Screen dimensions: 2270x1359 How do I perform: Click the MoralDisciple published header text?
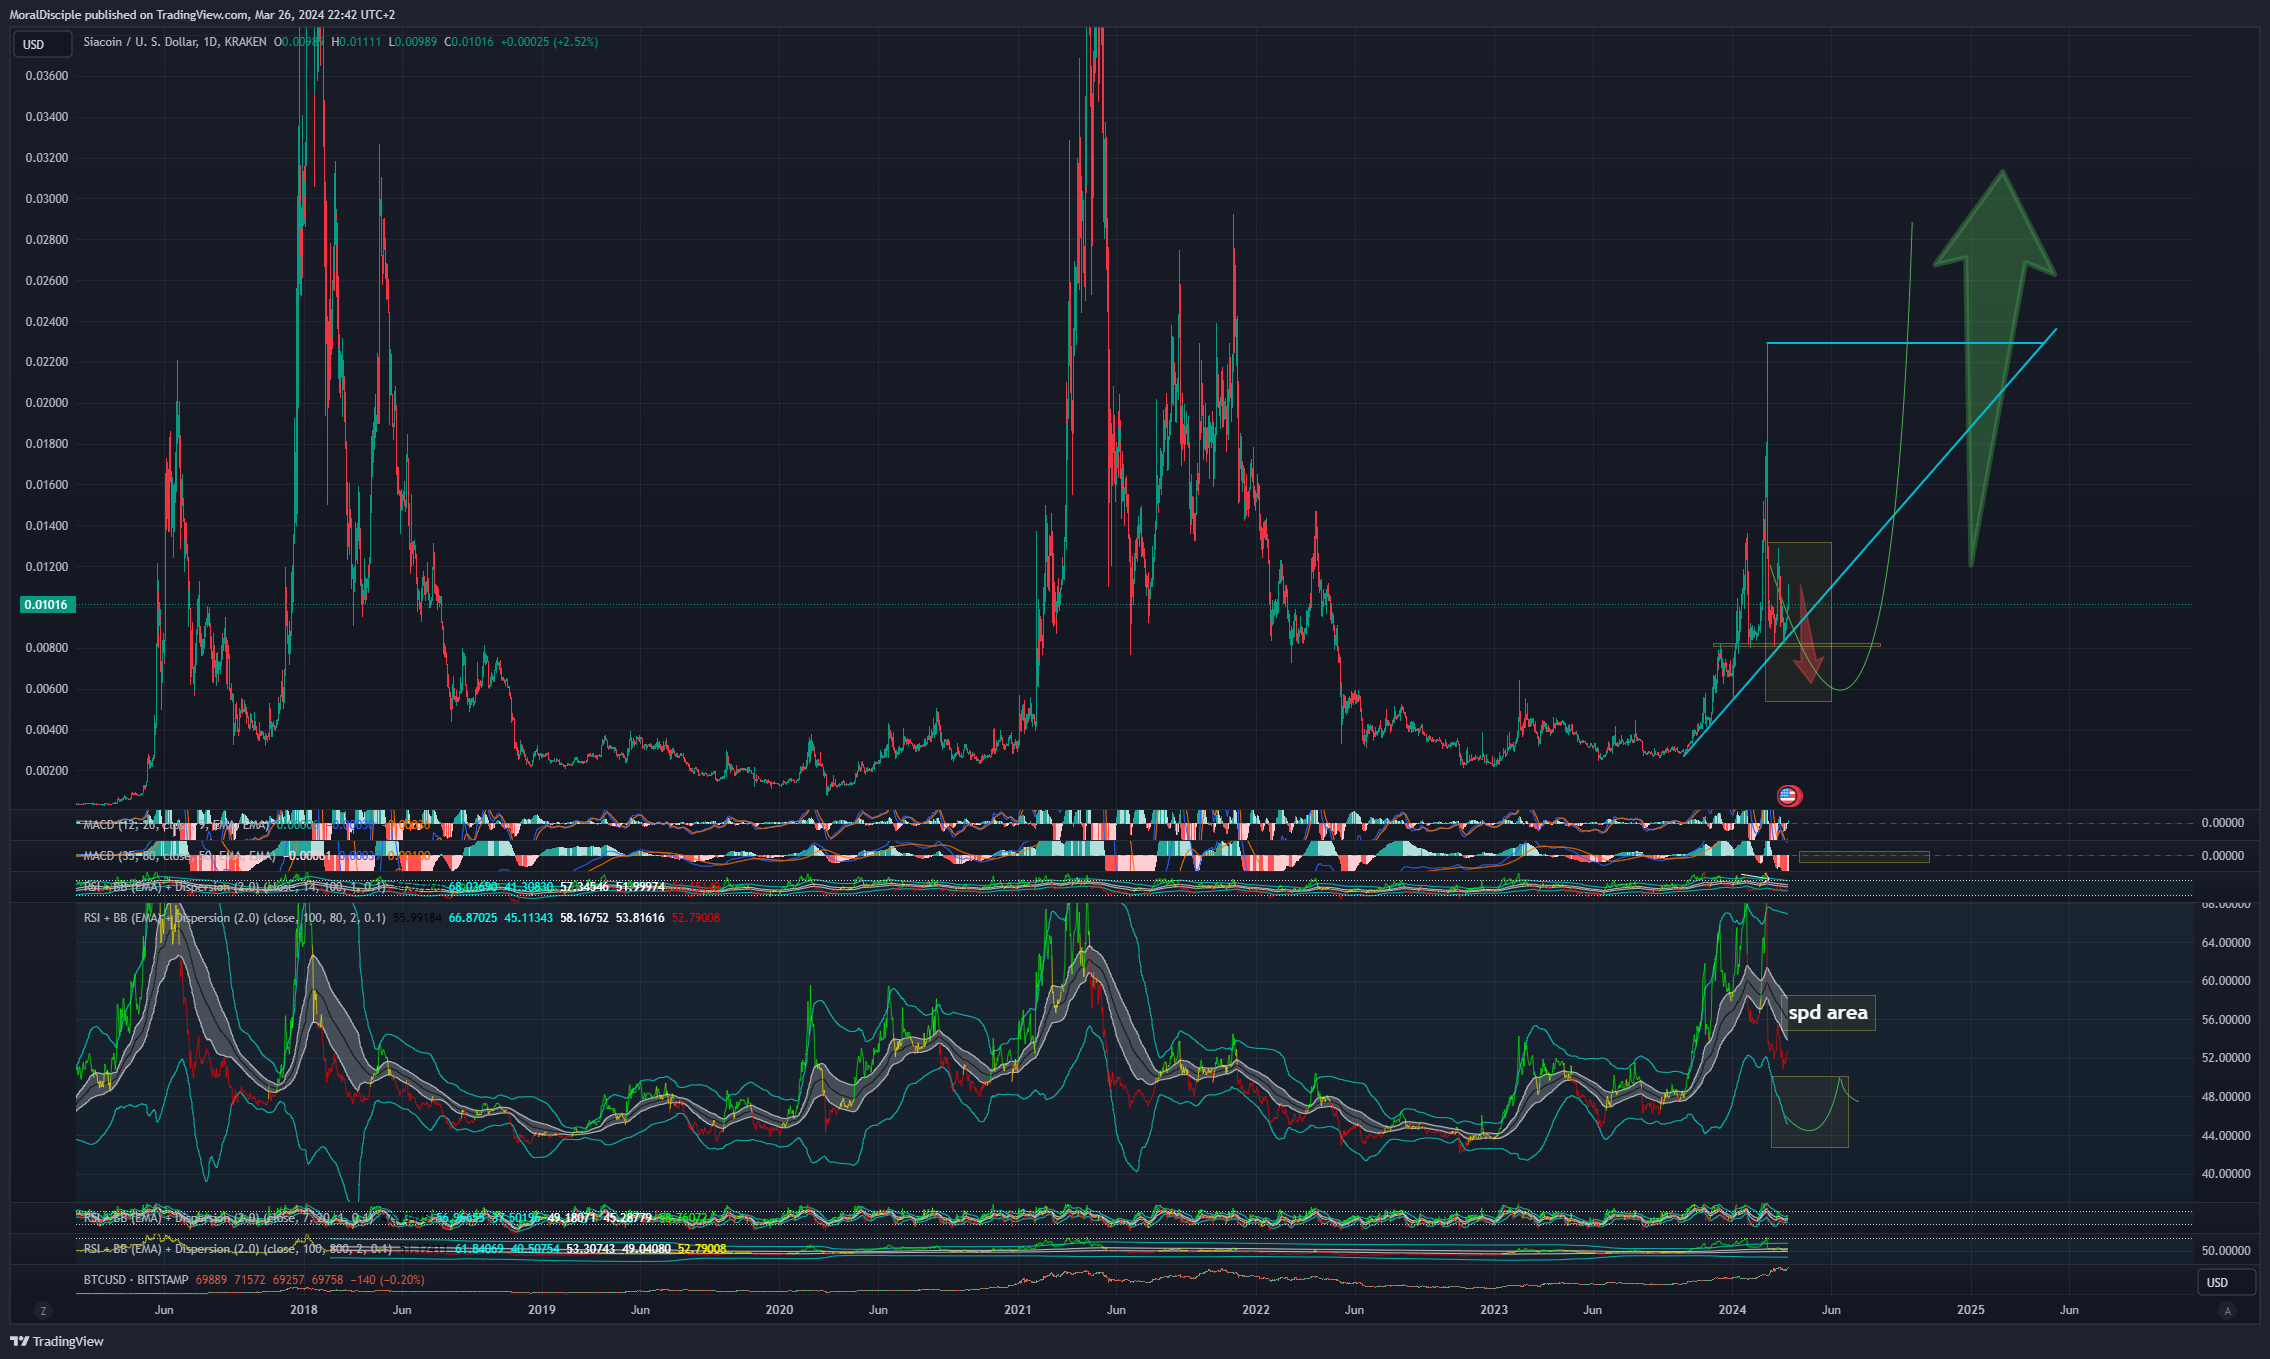202,14
